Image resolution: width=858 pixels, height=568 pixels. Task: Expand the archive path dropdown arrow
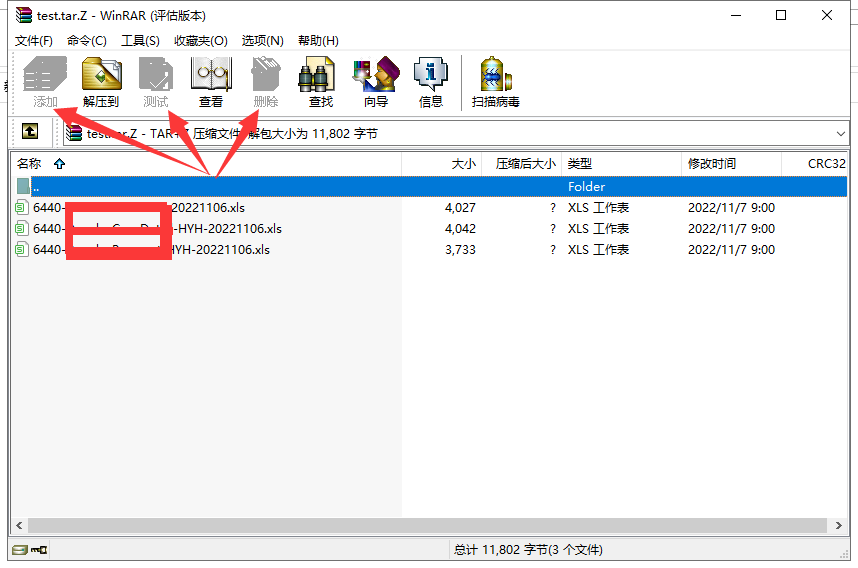click(x=840, y=134)
